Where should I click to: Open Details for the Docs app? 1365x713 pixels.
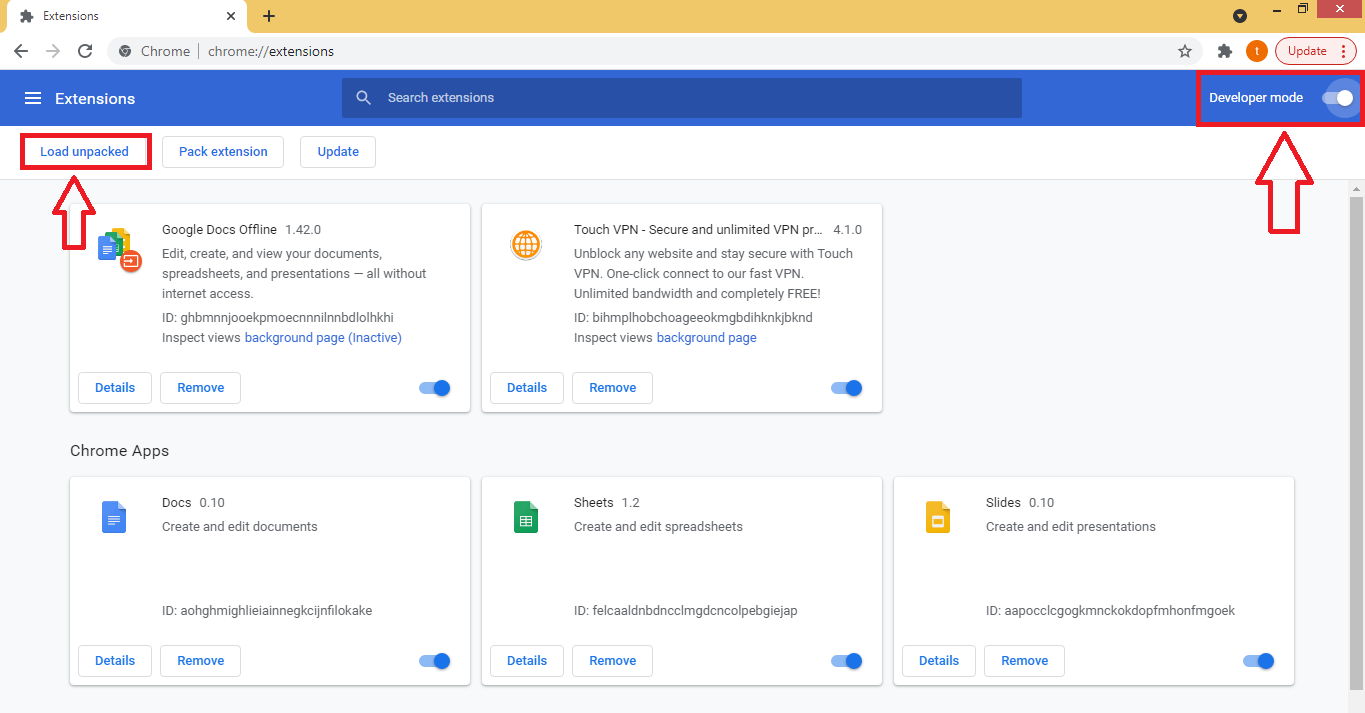[115, 661]
